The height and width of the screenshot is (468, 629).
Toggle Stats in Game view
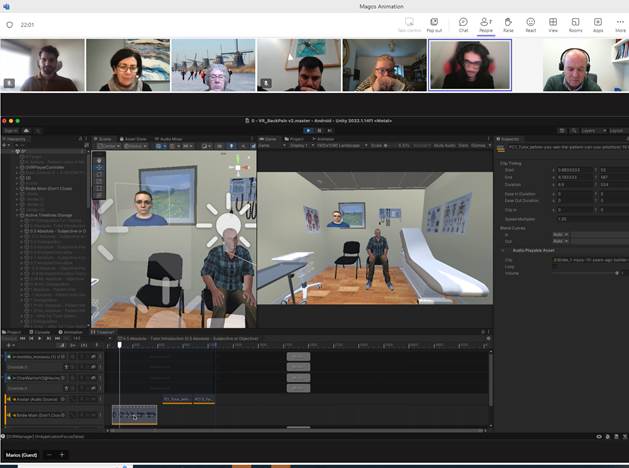click(463, 146)
